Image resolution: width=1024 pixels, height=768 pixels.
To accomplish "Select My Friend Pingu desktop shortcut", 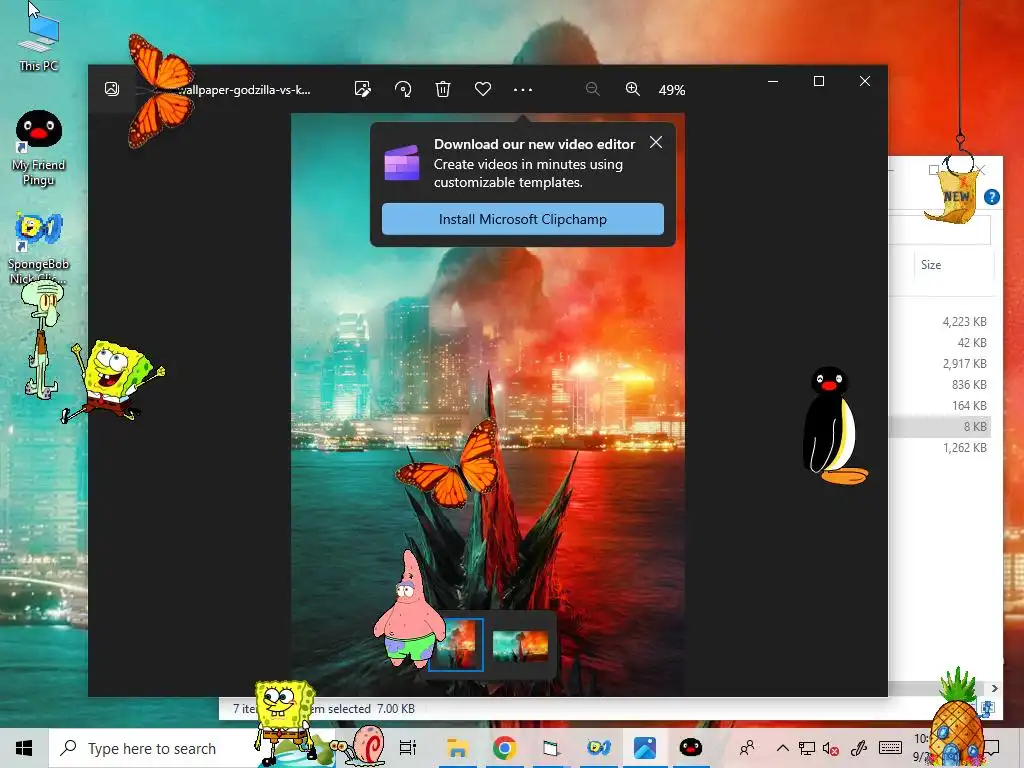I will 39,148.
